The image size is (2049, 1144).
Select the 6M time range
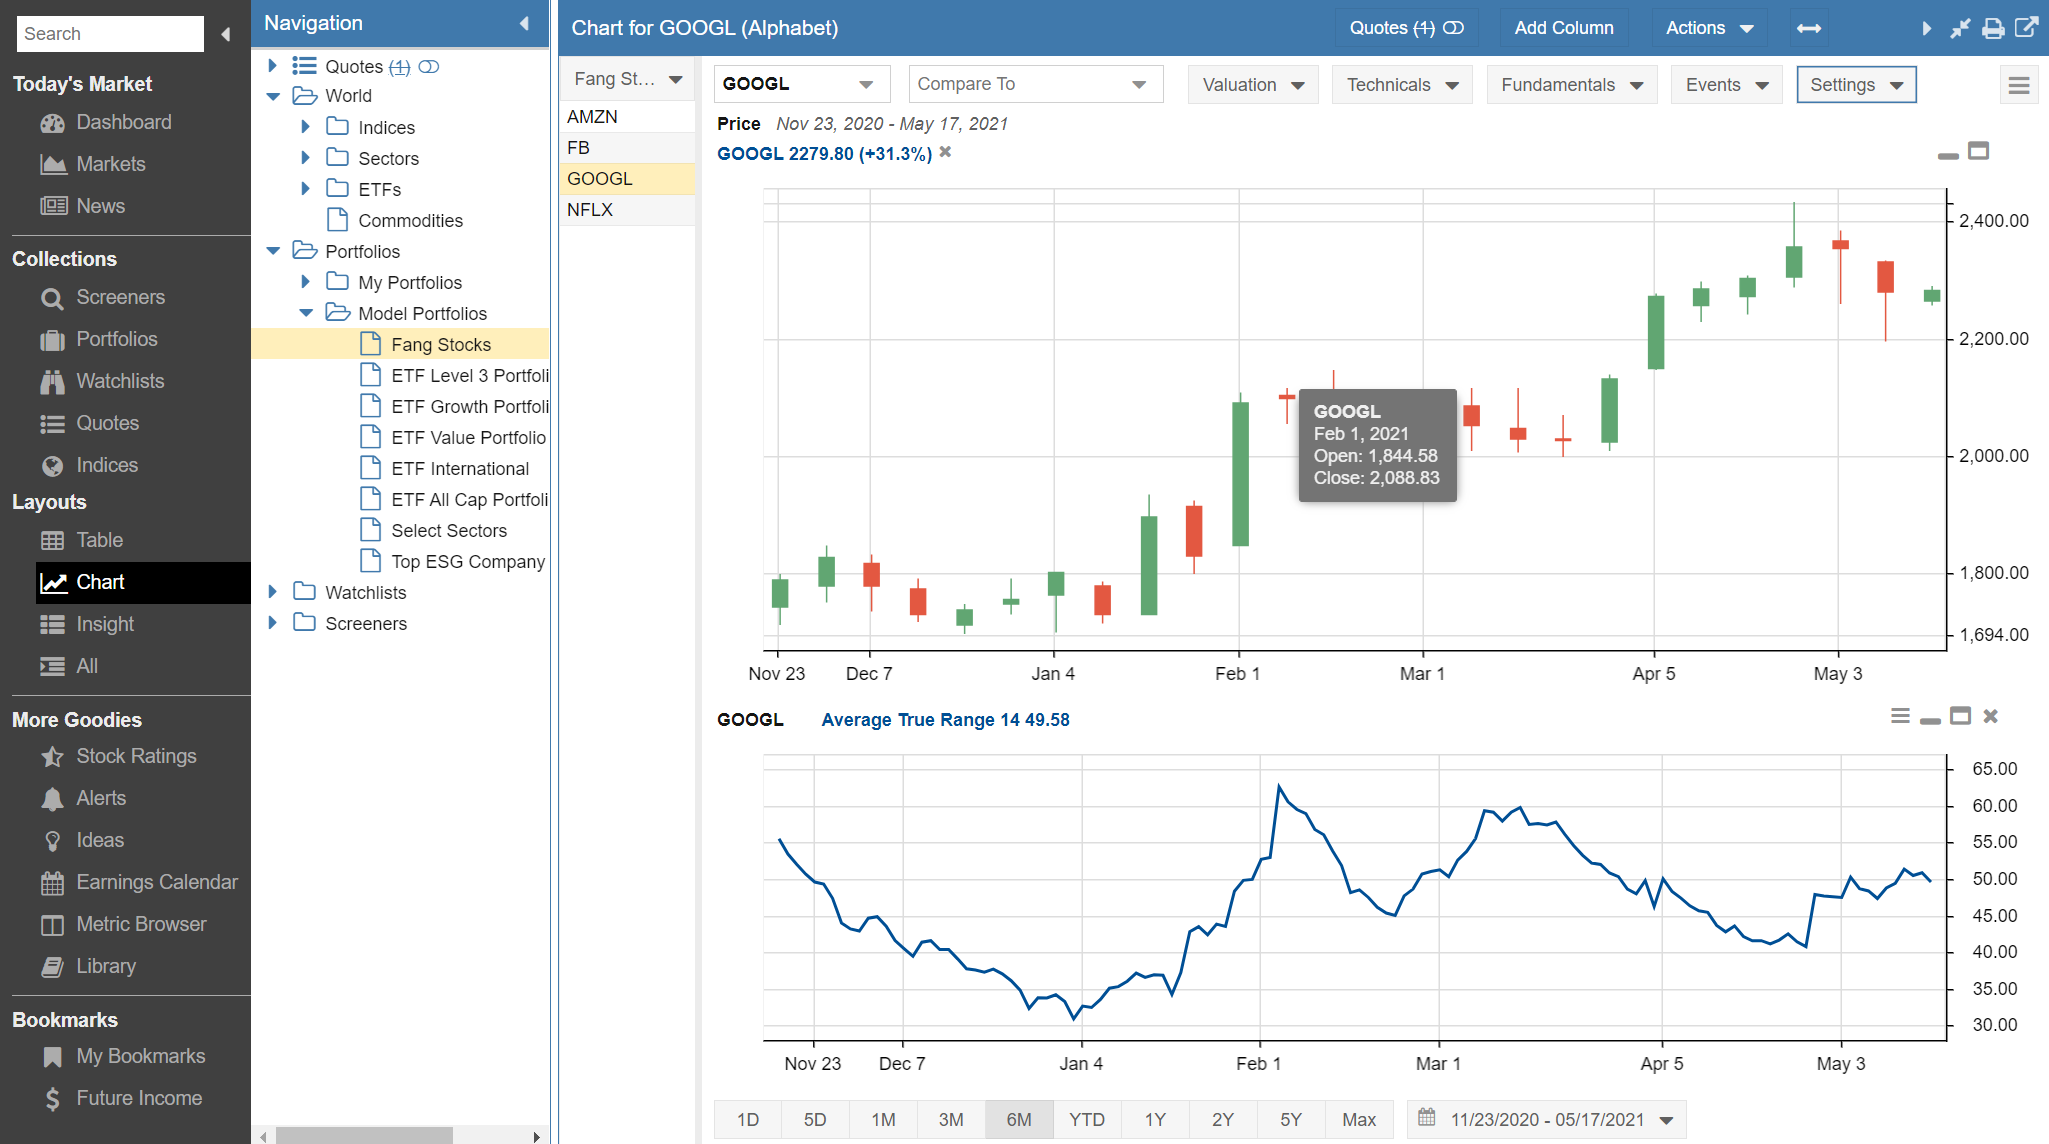pos(1018,1119)
